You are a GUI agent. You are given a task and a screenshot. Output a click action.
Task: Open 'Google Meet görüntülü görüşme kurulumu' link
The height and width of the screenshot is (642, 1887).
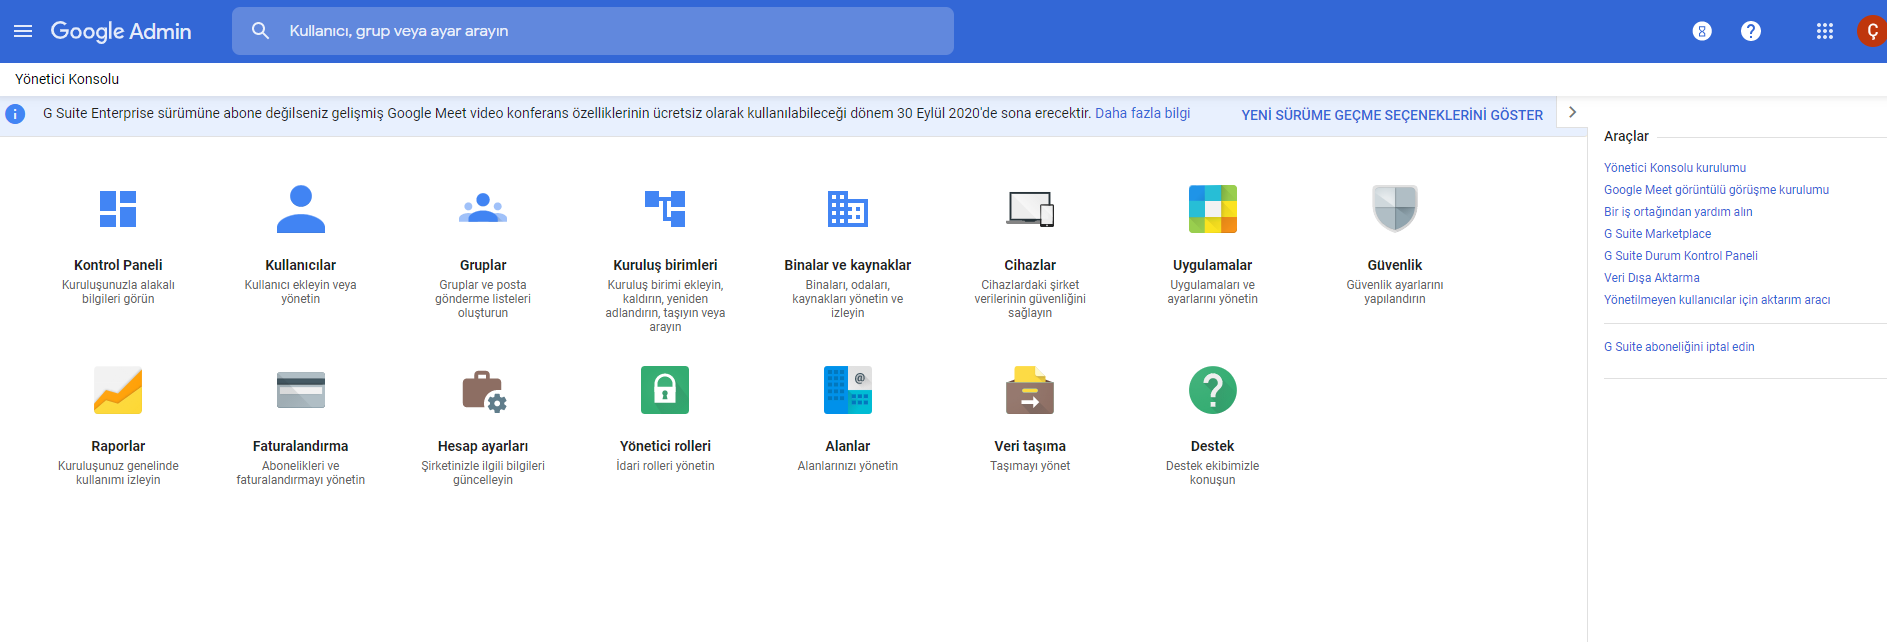[1716, 190]
